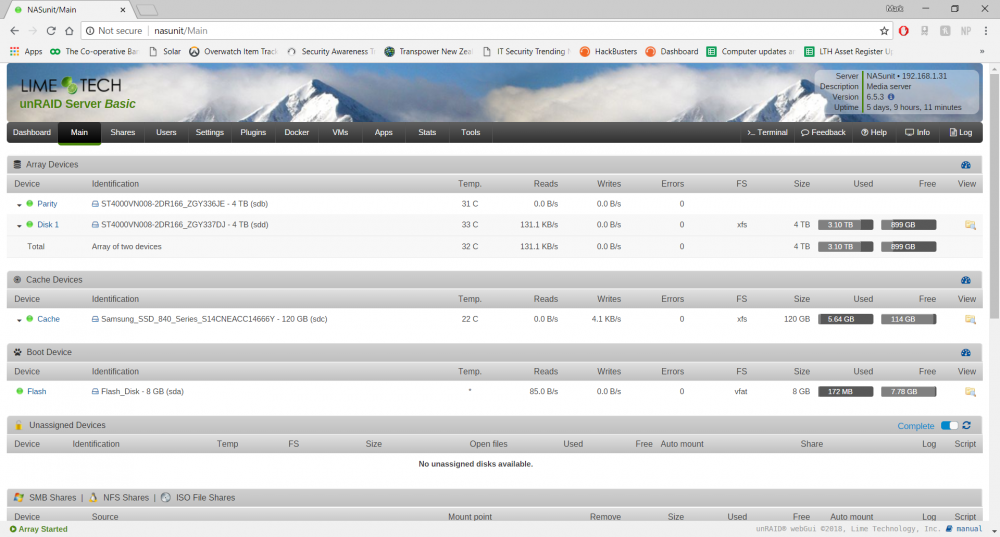This screenshot has width=1000, height=537.
Task: Open the Settings tab
Action: pos(209,133)
